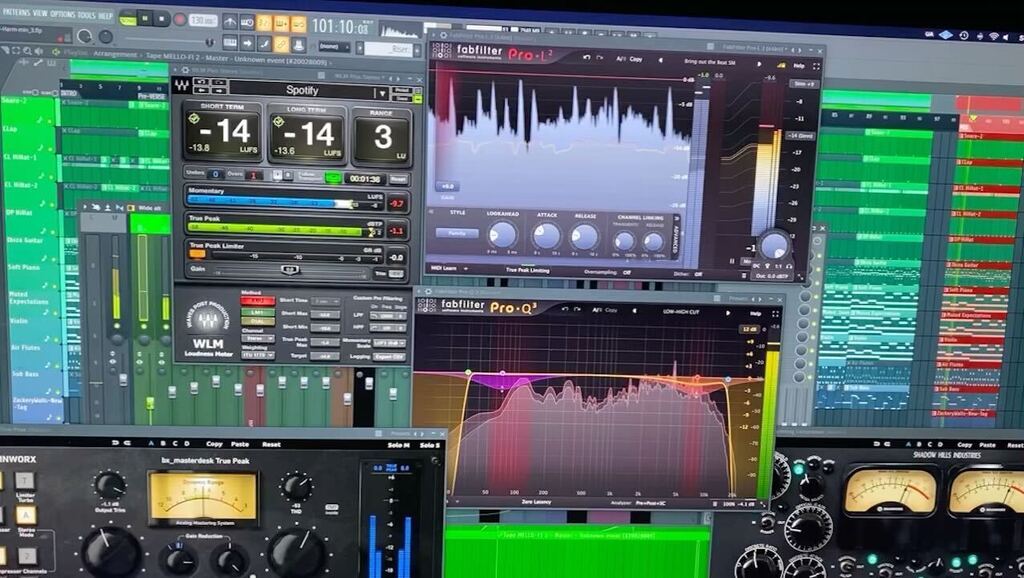This screenshot has width=1024, height=578.
Task: Enable the typing keyboard to piano icon
Action: [x=230, y=42]
